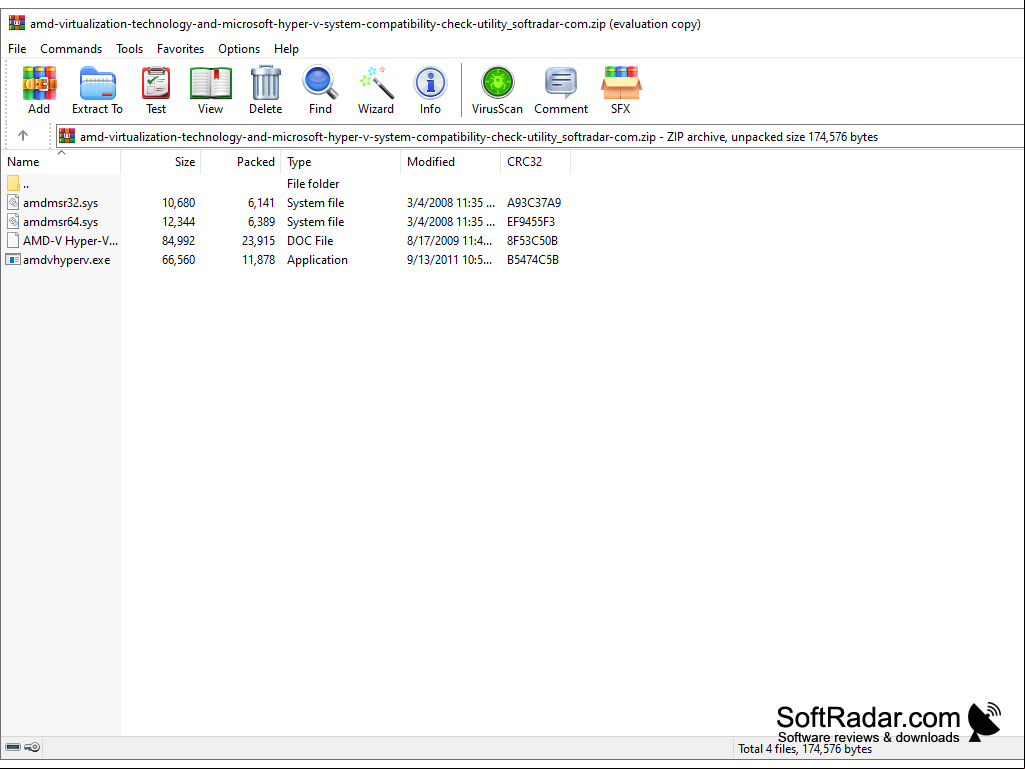Open the Commands menu
This screenshot has width=1025, height=769.
coord(71,49)
